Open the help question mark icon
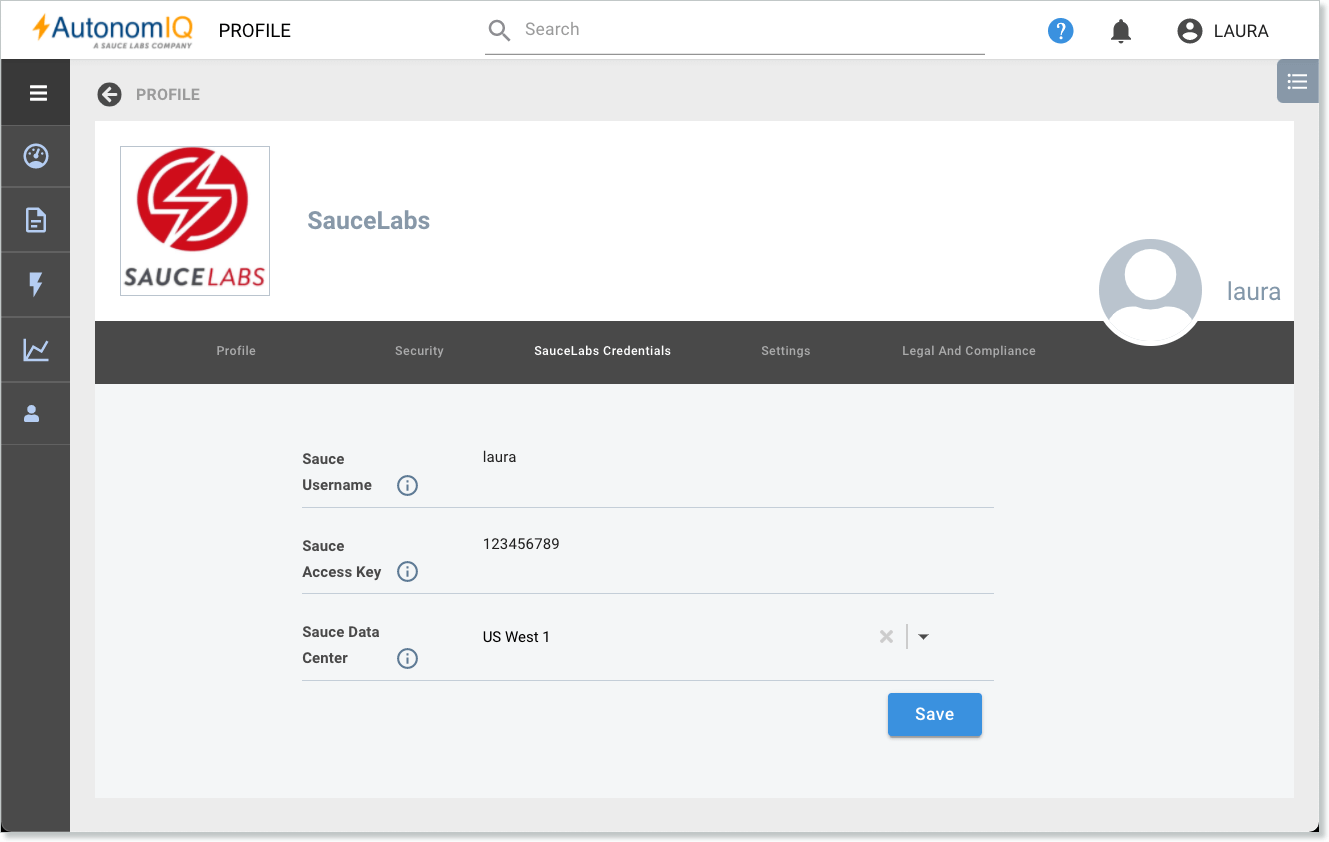1329x842 pixels. 1060,31
